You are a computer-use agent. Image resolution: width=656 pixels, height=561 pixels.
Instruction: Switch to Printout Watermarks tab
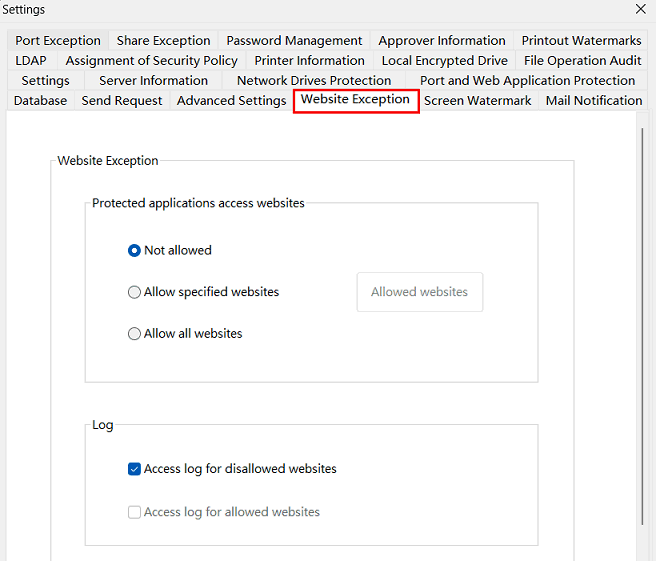(581, 41)
